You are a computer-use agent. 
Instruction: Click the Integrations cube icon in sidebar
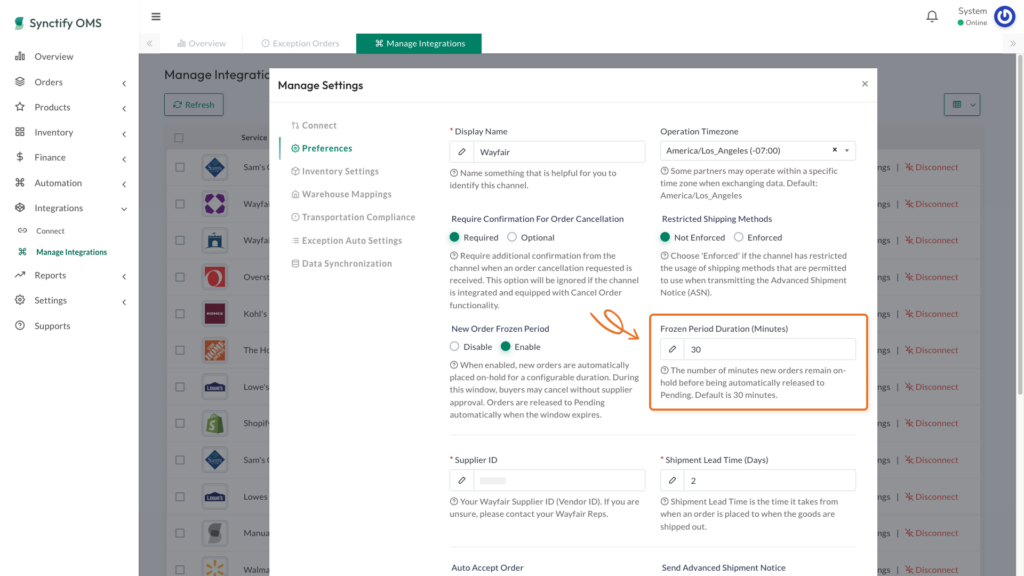tap(20, 208)
